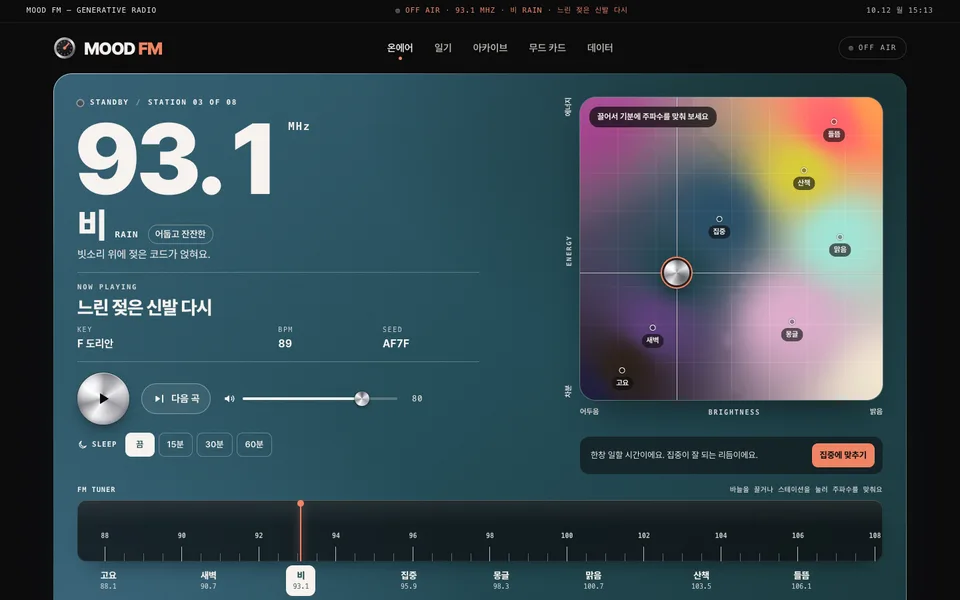Switch to the 데이터 tab
Image resolution: width=960 pixels, height=600 pixels.
[600, 48]
